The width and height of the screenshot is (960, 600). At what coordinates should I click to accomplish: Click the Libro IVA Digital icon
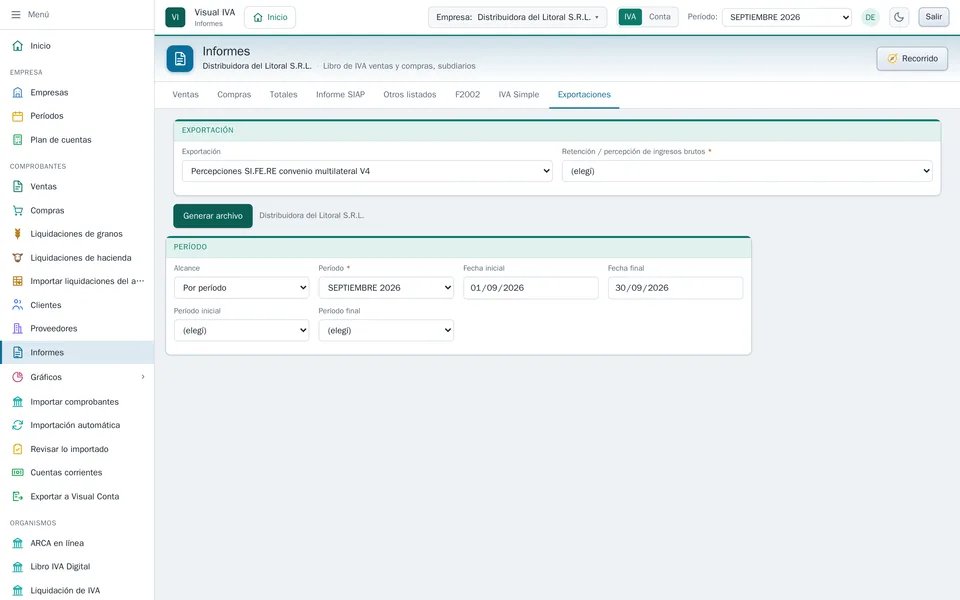[x=18, y=566]
